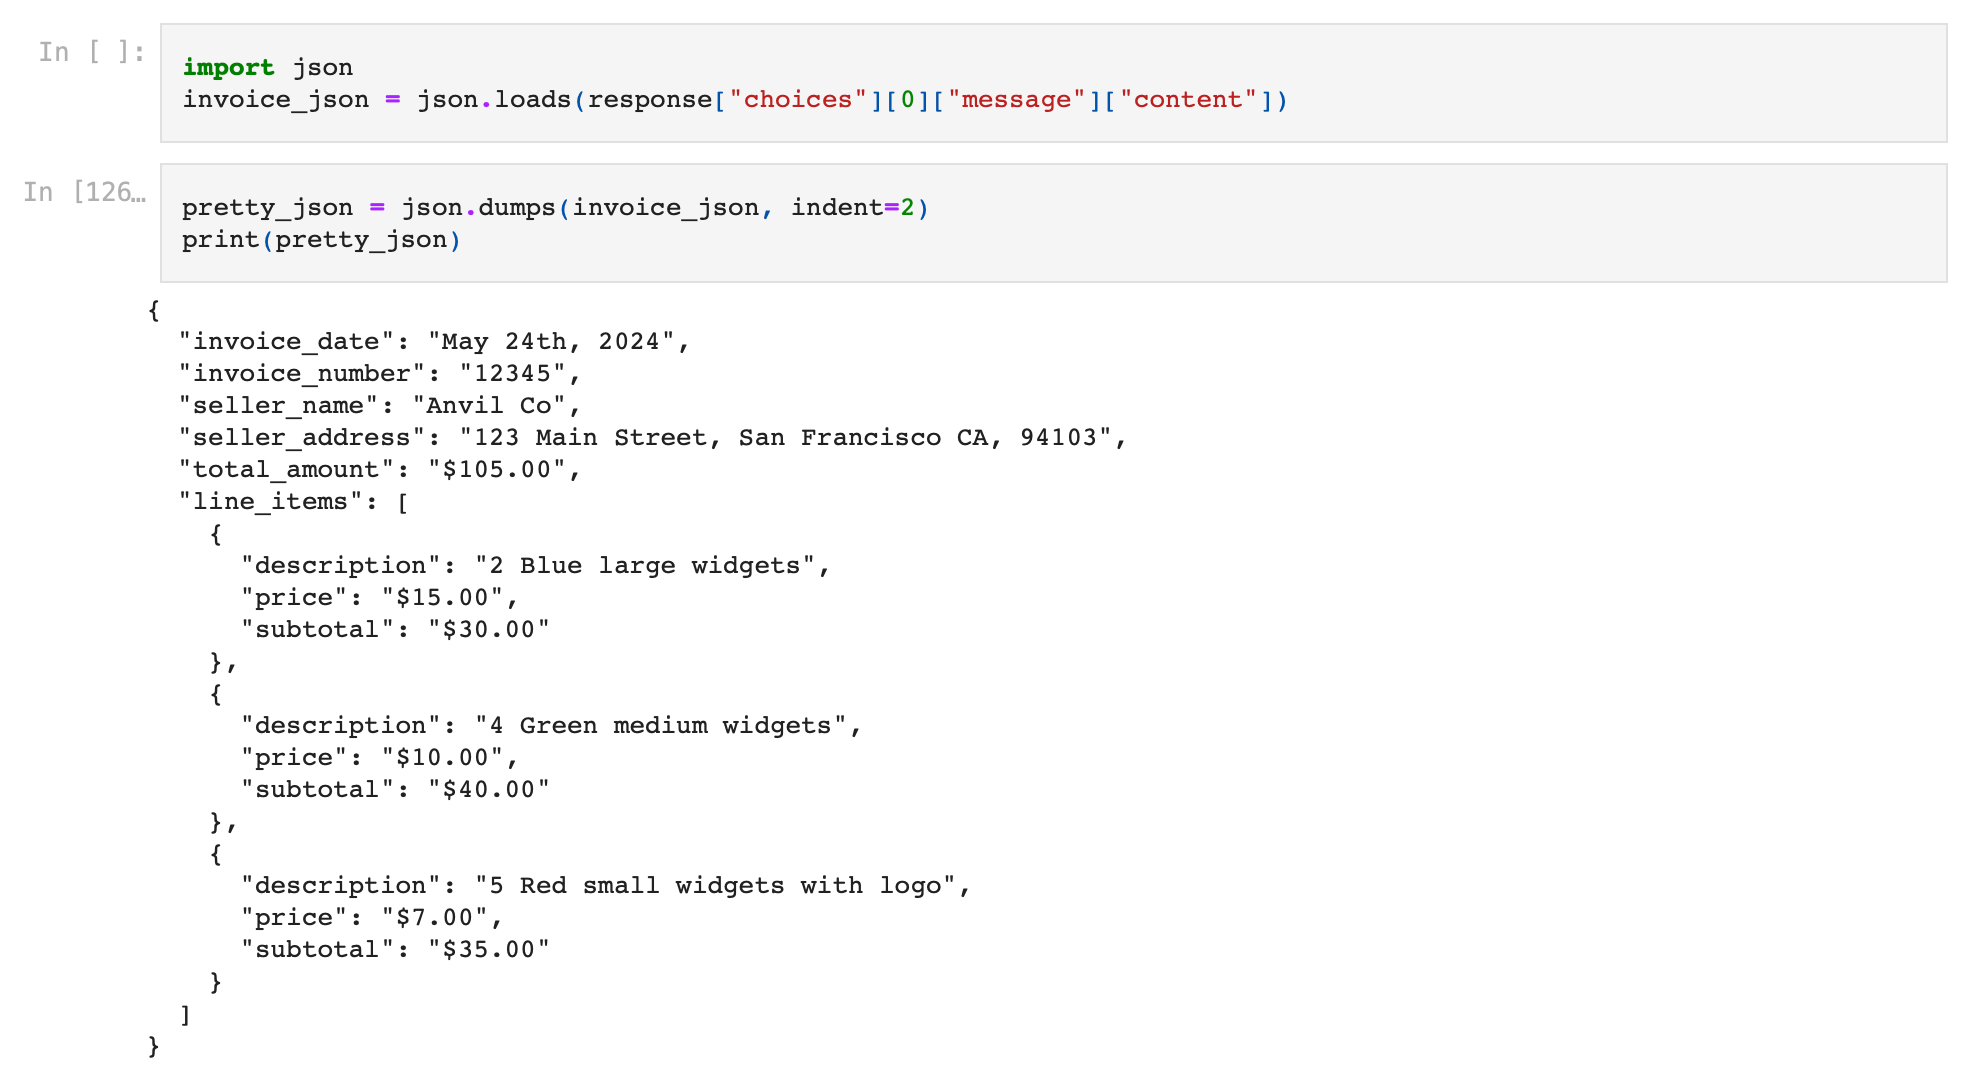Click the "content" string in the first cell
This screenshot has height=1086, width=1980.
(x=1187, y=100)
